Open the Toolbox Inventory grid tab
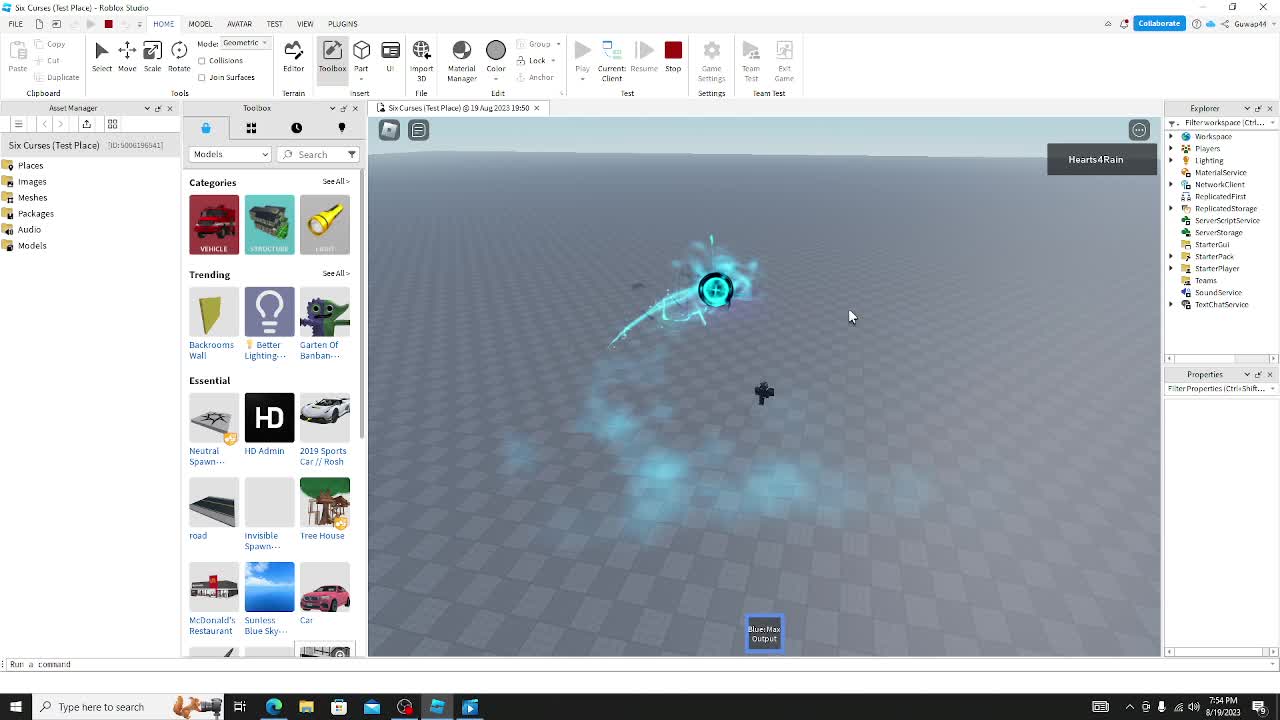Image resolution: width=1280 pixels, height=720 pixels. pos(251,128)
